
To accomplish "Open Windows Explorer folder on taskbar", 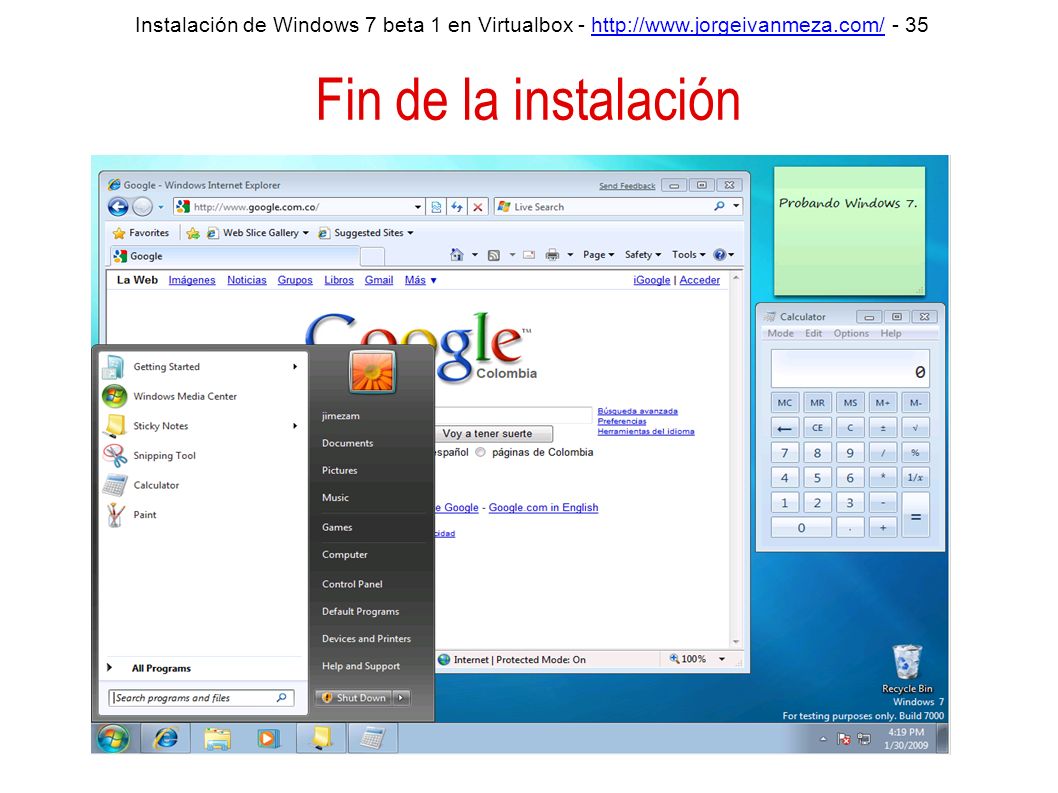I will pyautogui.click(x=217, y=738).
